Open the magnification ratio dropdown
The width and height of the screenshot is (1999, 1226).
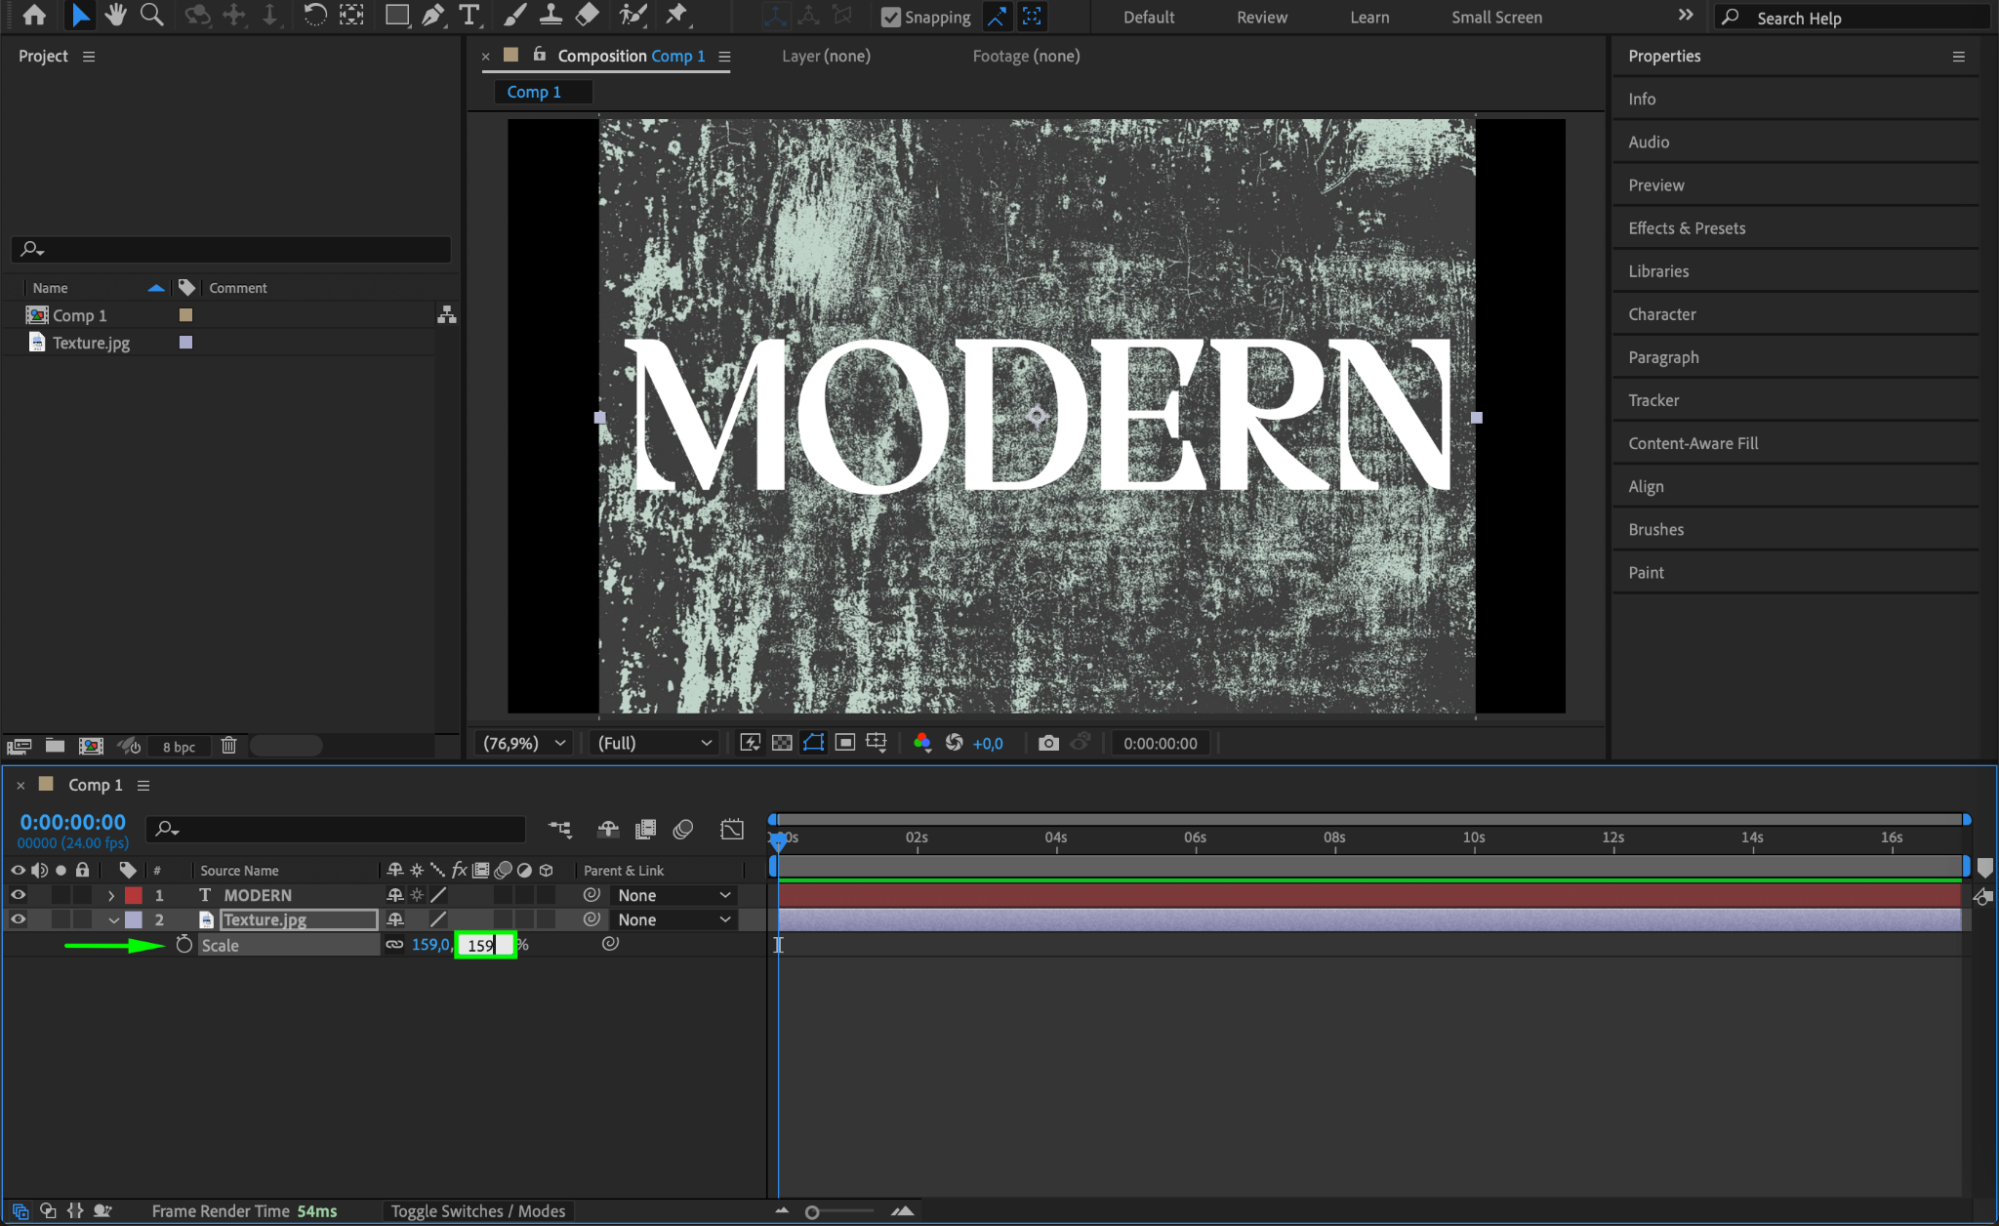click(x=524, y=743)
